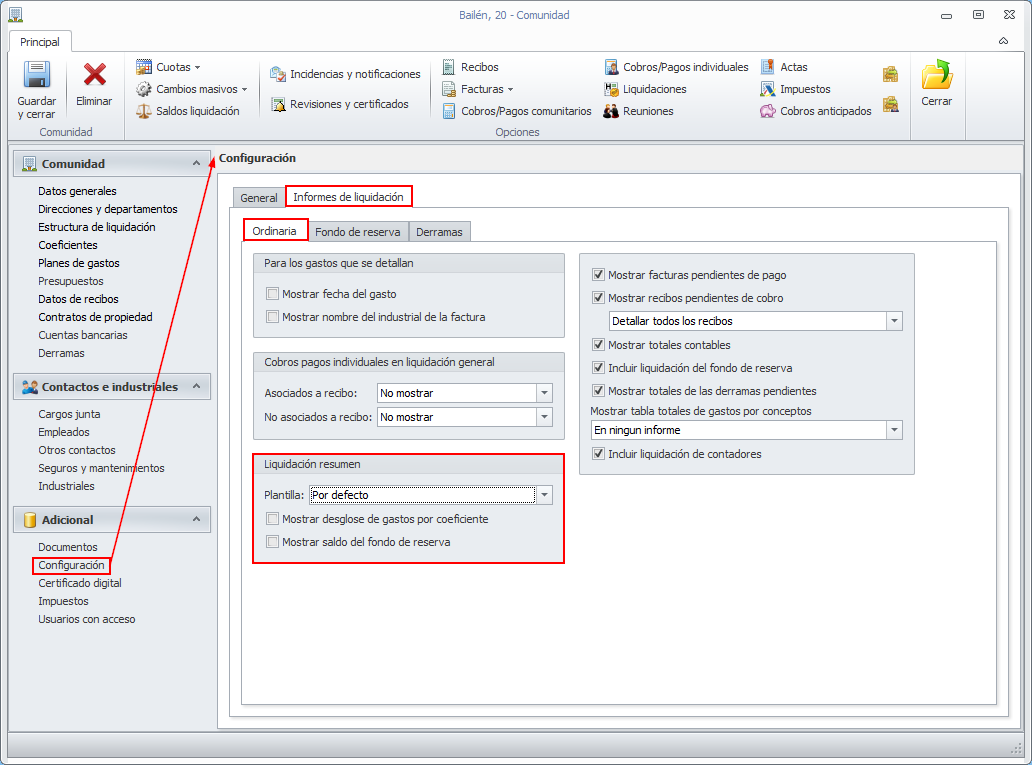The height and width of the screenshot is (765, 1032).
Task: Enable Mostrar nombre del industrial de la factura
Action: [272, 317]
